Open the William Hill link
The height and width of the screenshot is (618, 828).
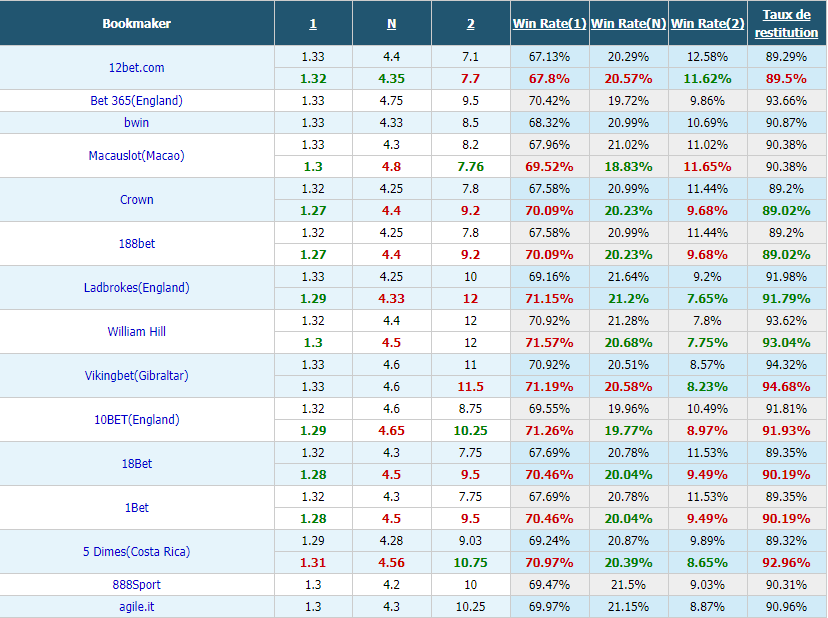coord(137,332)
